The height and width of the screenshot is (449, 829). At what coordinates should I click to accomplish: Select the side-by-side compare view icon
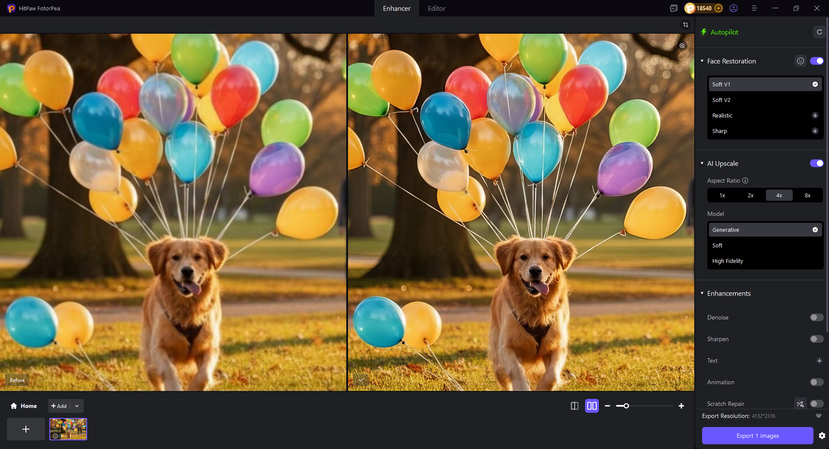pos(592,406)
